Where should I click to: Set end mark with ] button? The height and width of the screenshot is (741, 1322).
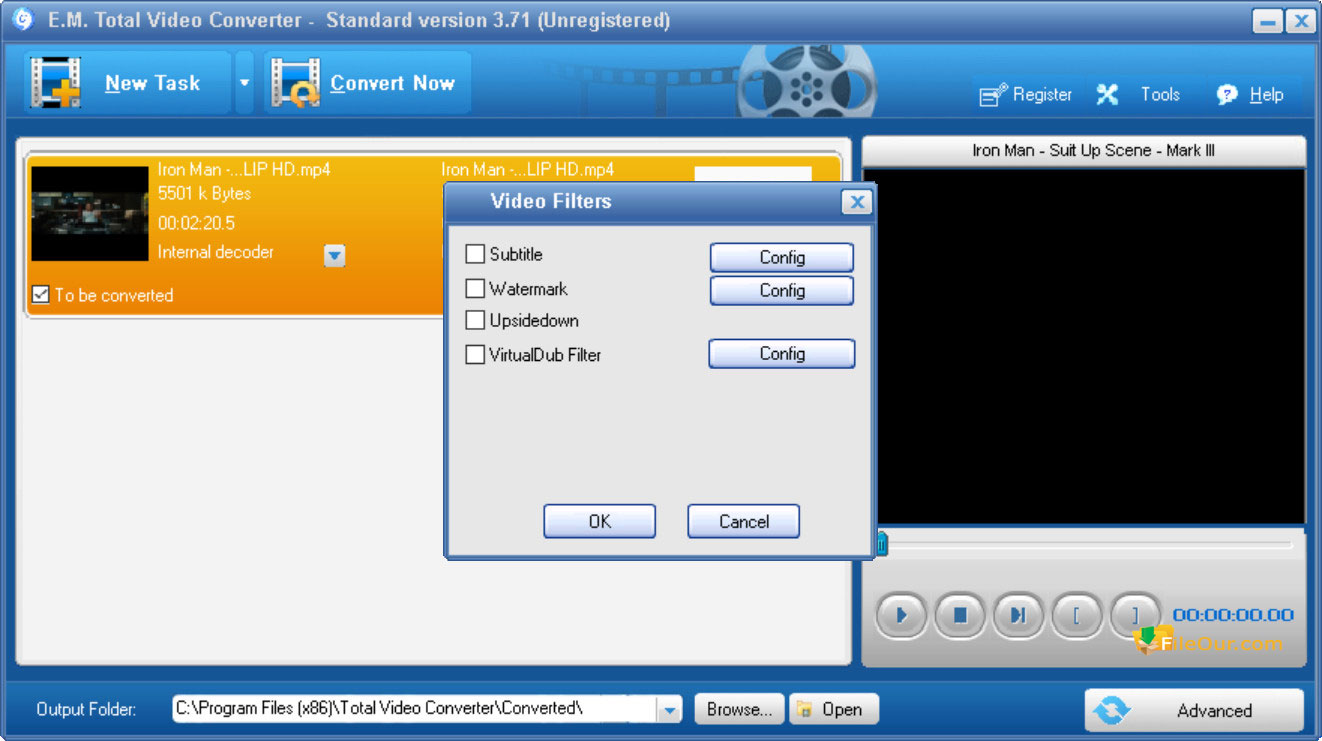1135,615
